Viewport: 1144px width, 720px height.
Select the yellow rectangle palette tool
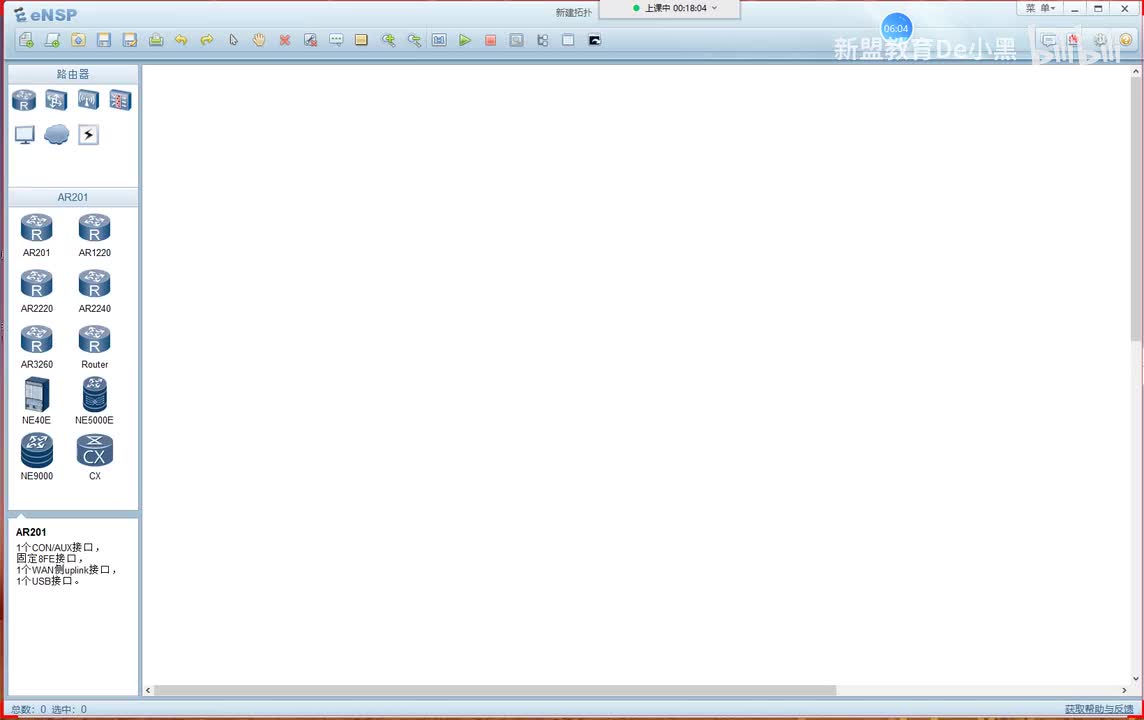coord(361,40)
